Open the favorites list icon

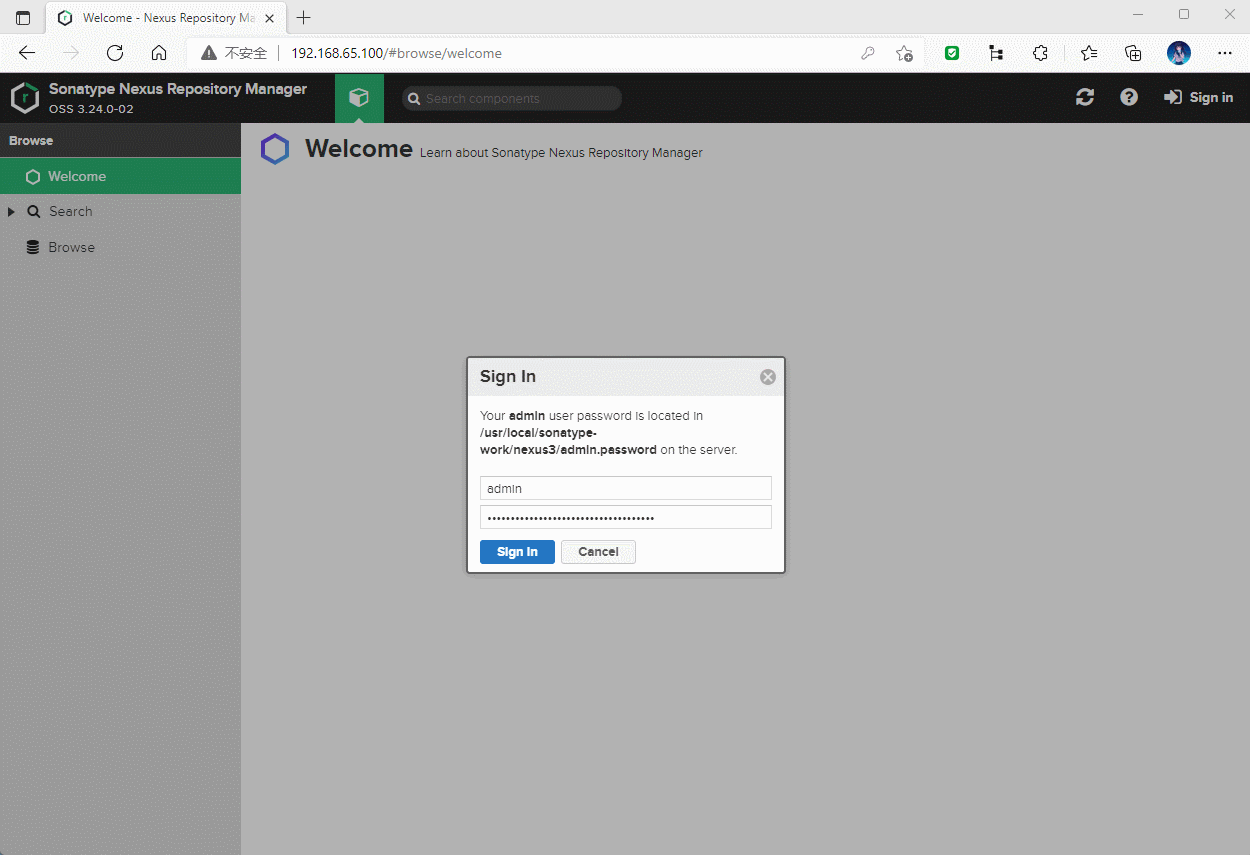click(1089, 53)
